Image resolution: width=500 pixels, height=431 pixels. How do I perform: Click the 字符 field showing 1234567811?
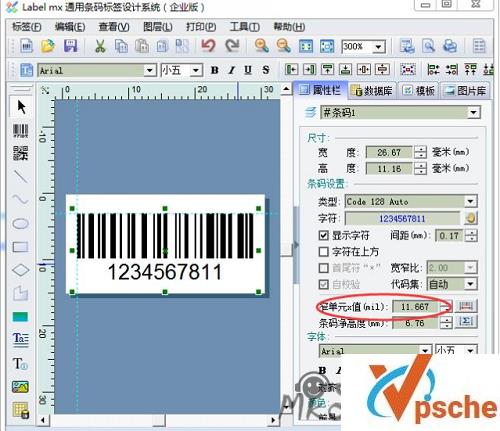(402, 219)
